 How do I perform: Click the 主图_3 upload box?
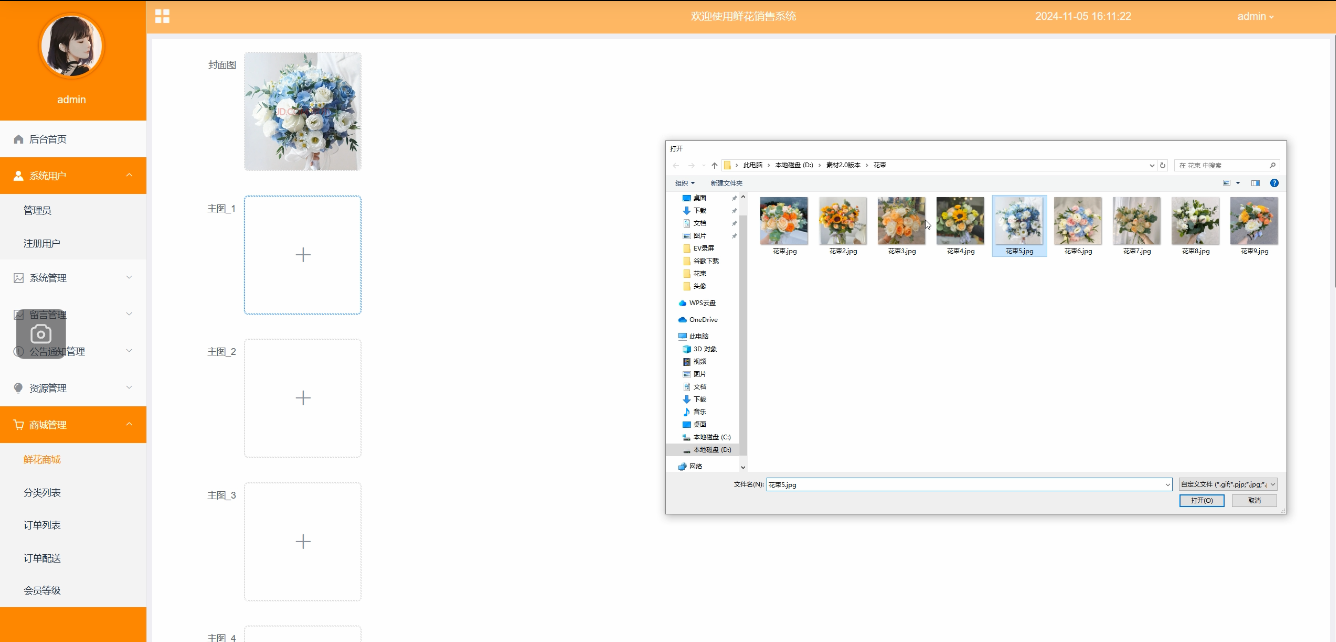pyautogui.click(x=303, y=541)
